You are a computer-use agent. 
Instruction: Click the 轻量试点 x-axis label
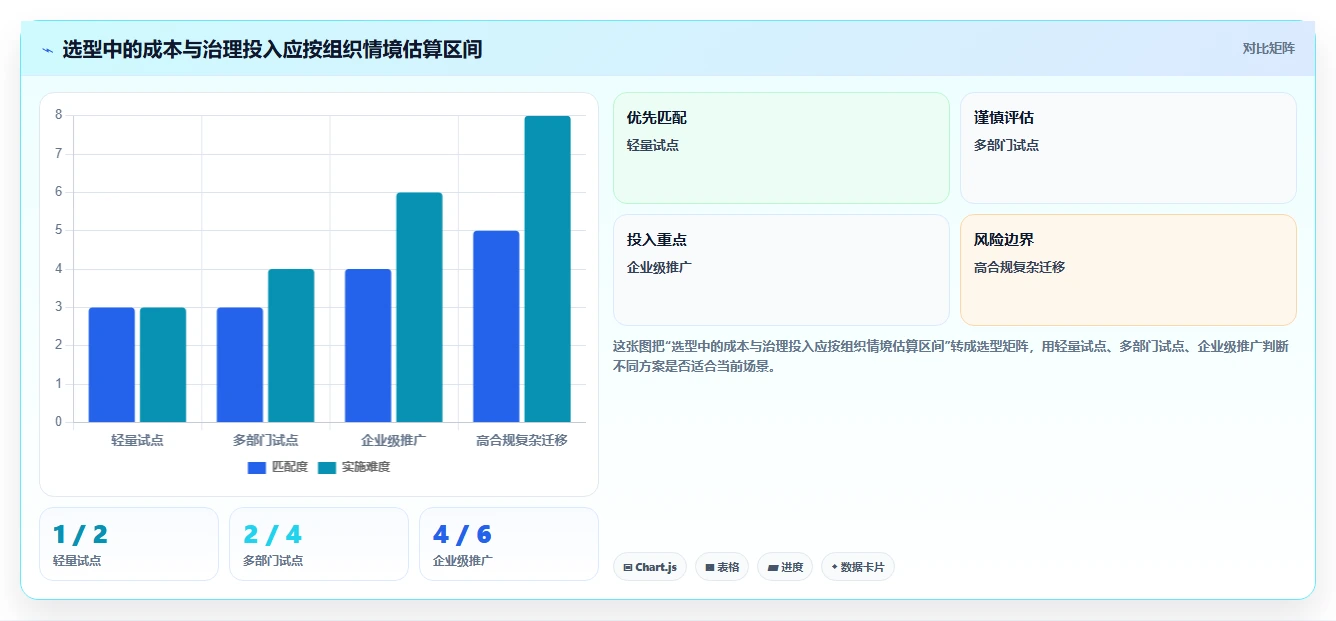137,440
